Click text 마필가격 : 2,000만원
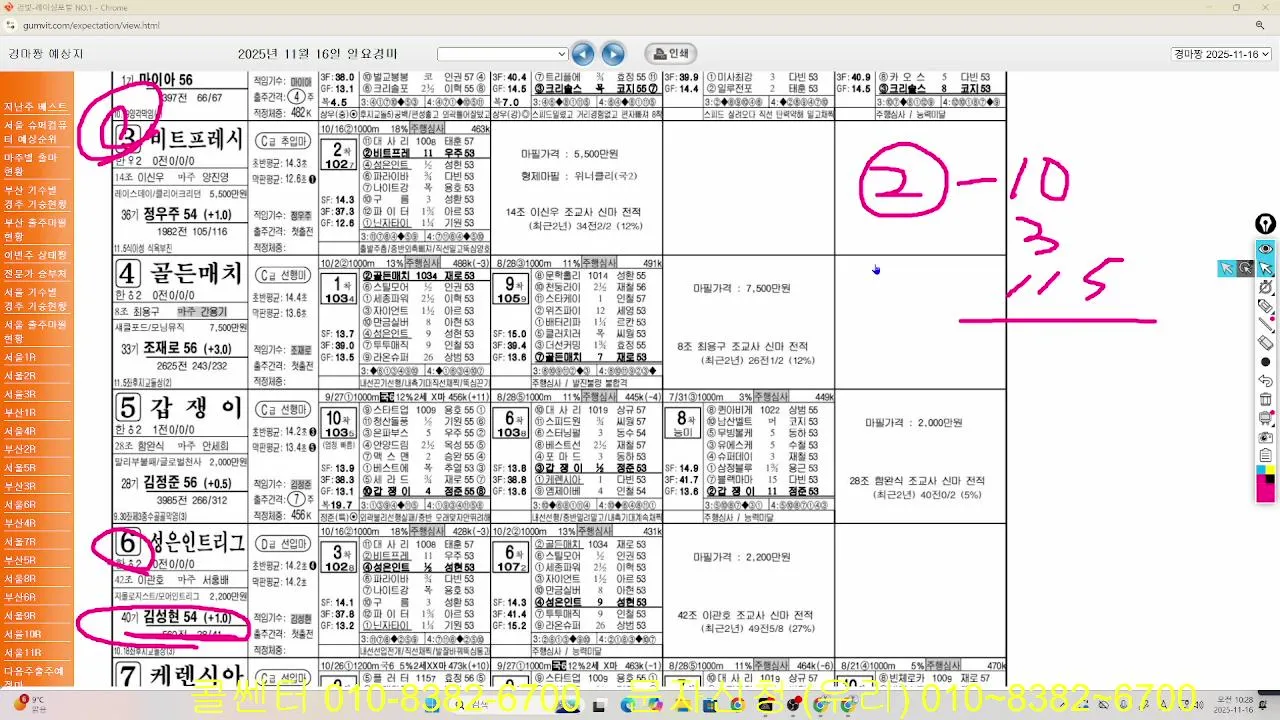The width and height of the screenshot is (1280, 720). pyautogui.click(x=914, y=423)
